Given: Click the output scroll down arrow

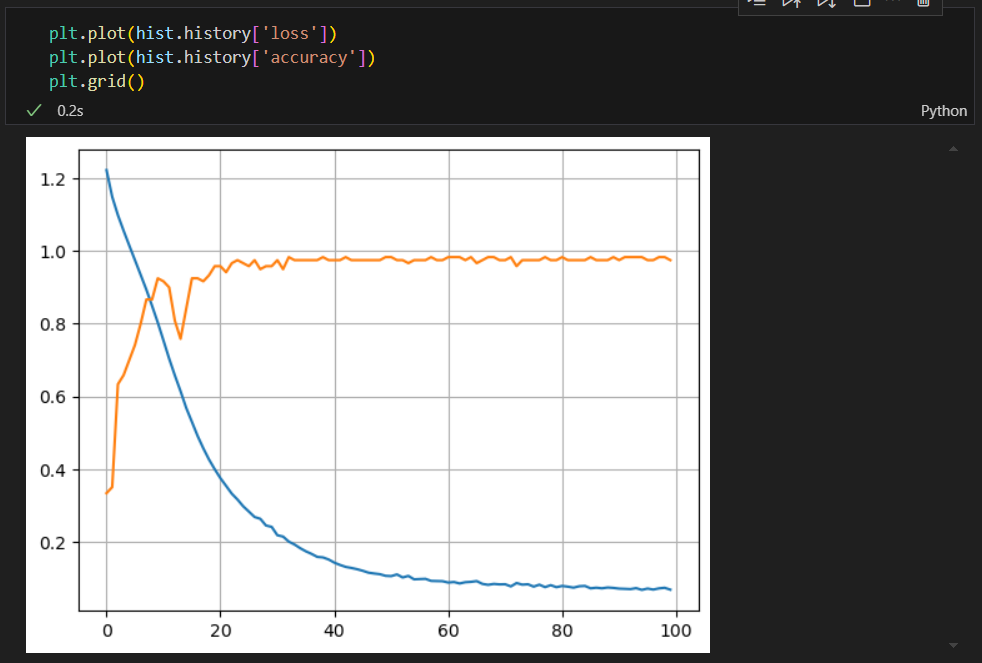Looking at the screenshot, I should click(x=953, y=645).
